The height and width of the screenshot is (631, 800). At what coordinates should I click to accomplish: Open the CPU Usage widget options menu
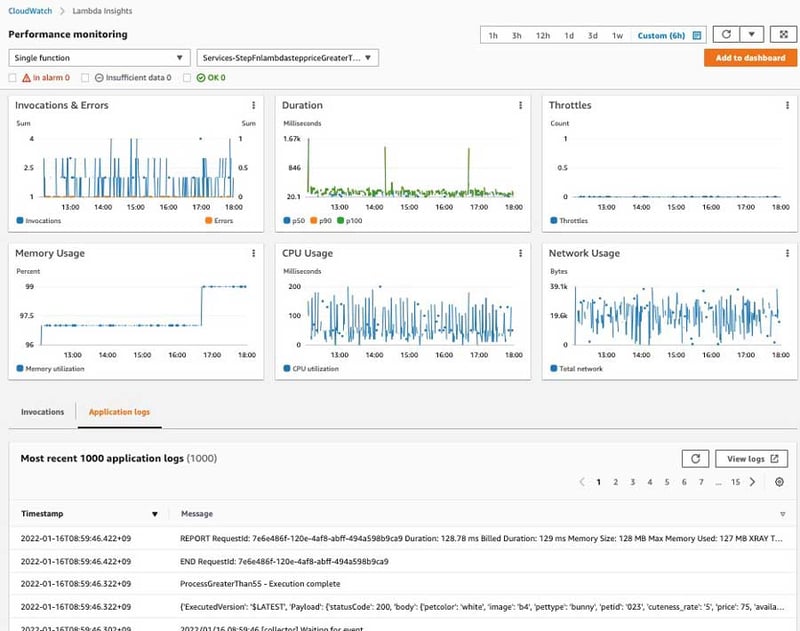520,253
